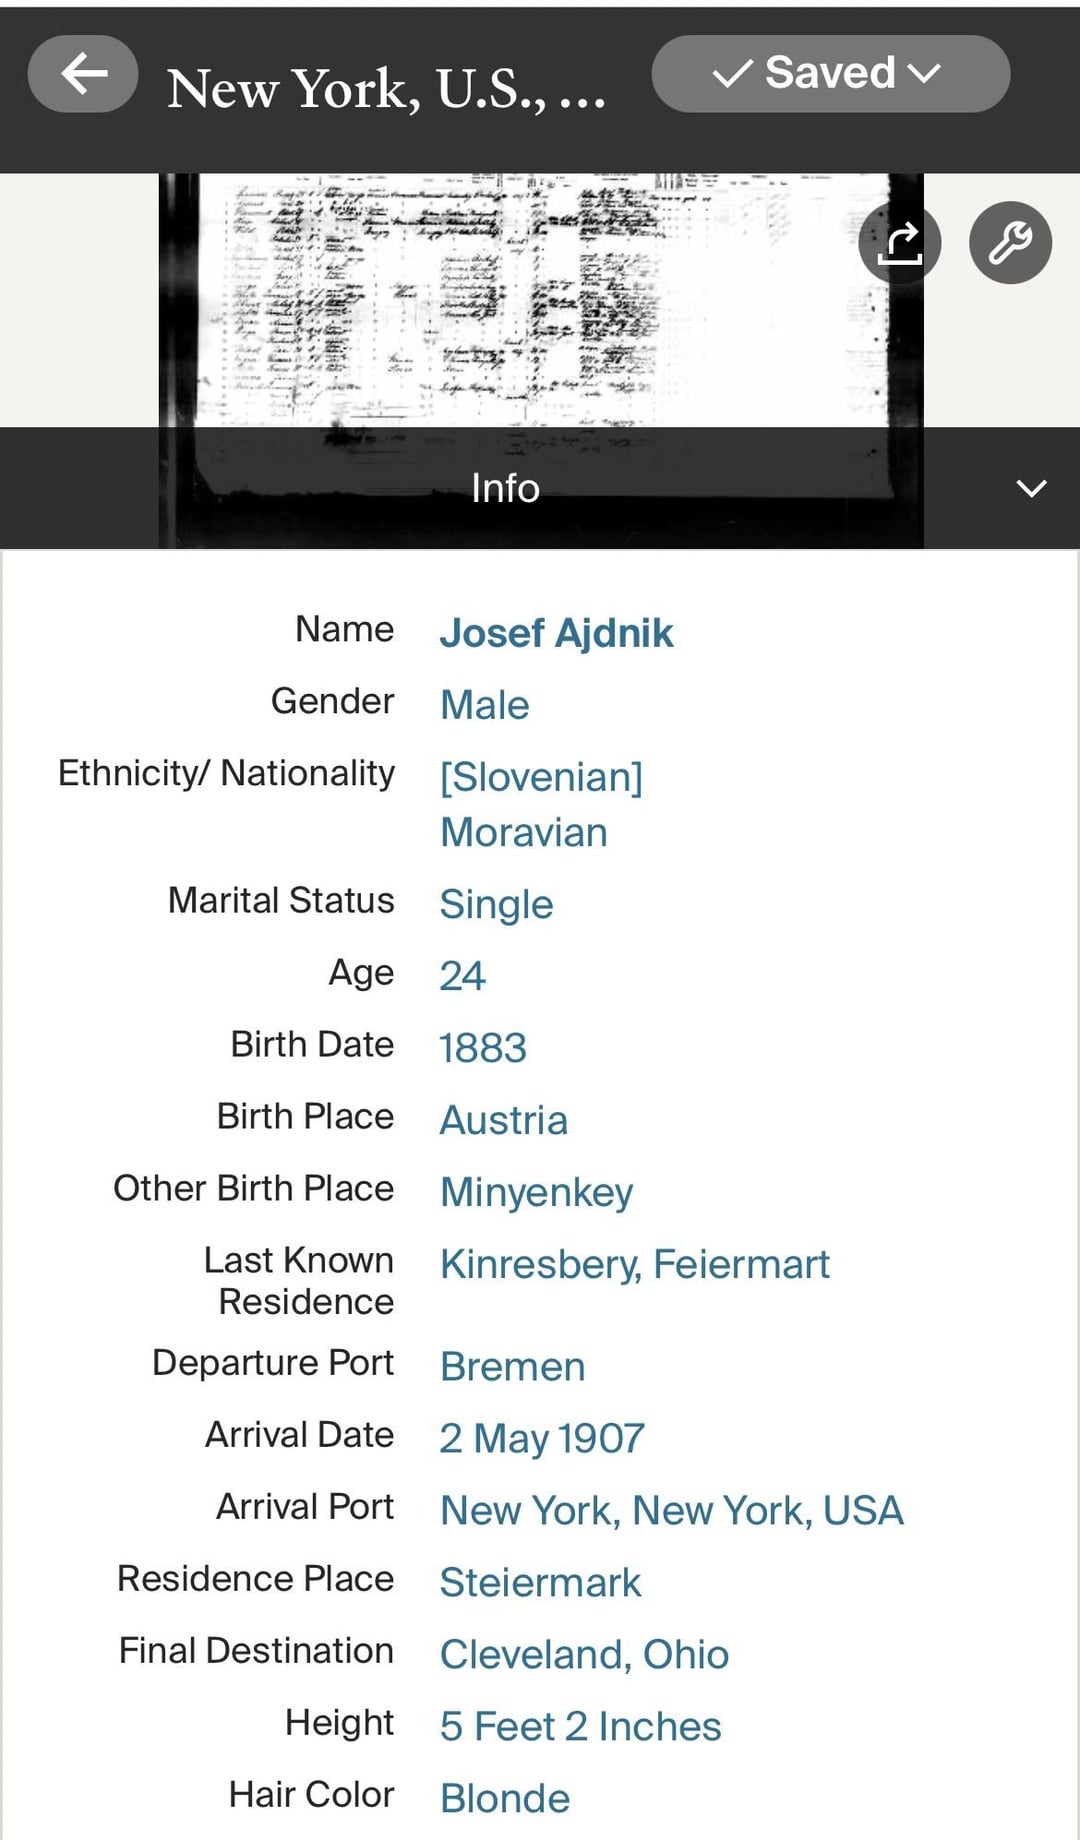Select the Male gender value
This screenshot has height=1840, width=1080.
(485, 705)
